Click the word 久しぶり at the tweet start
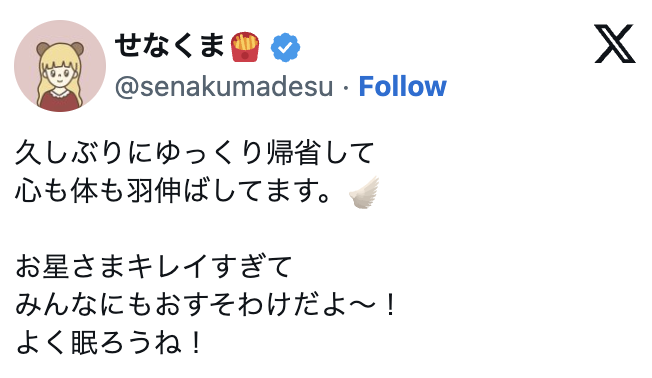Viewport: 652px width, 378px height. 70,153
